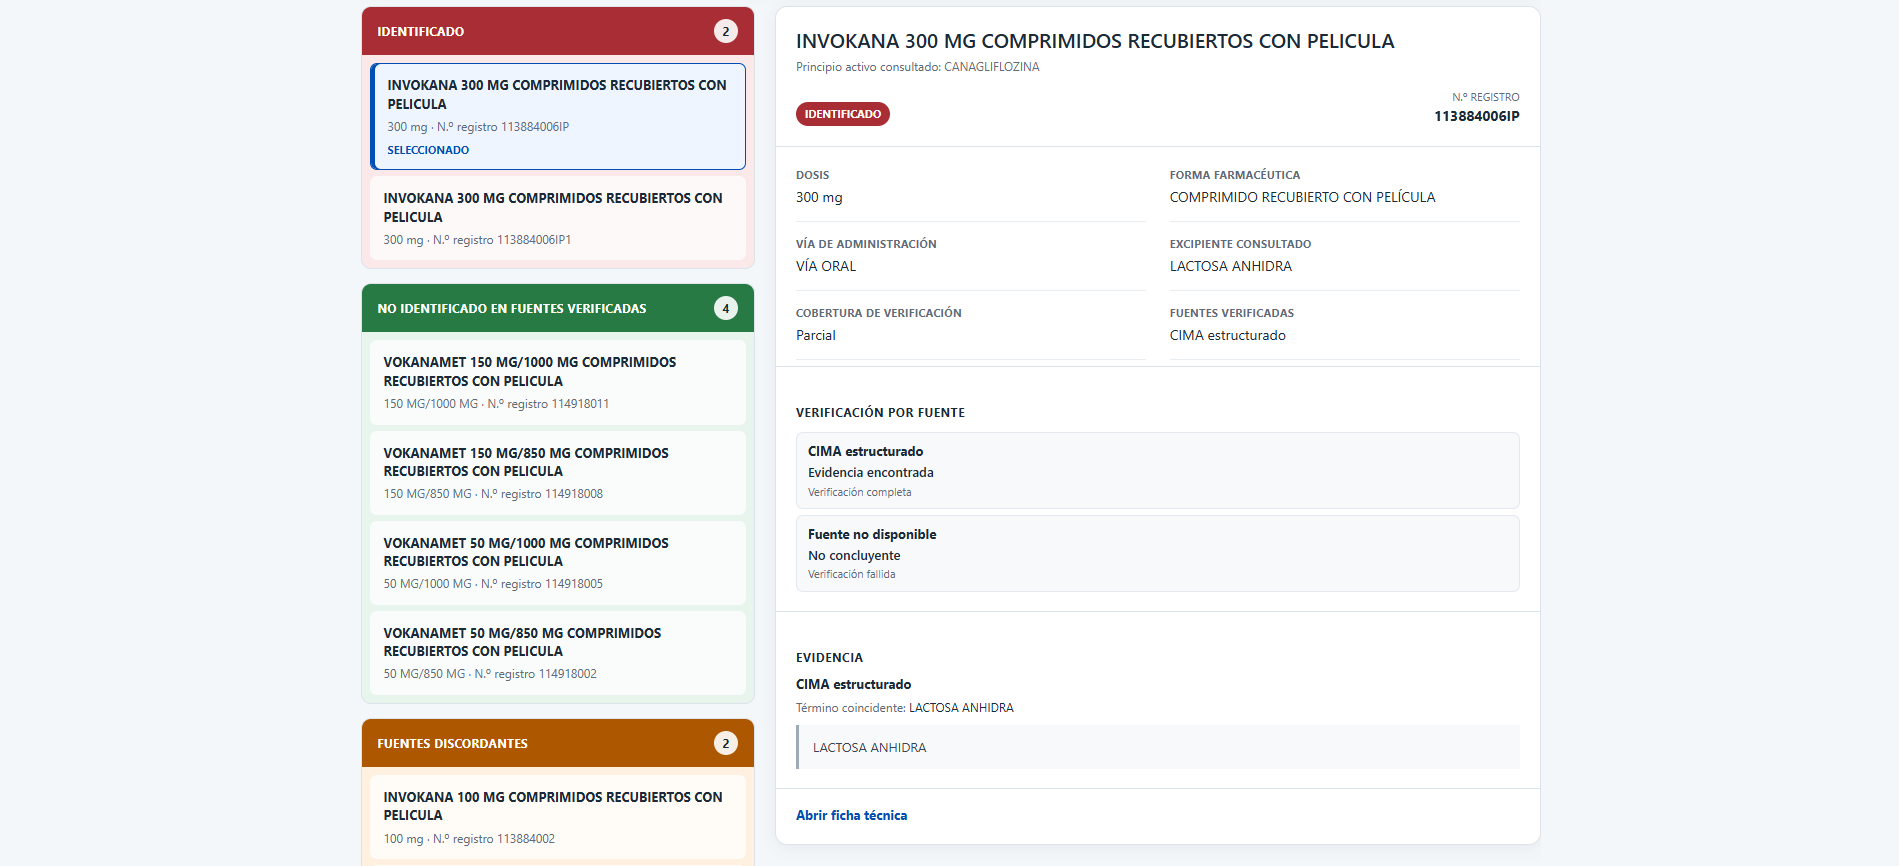
Task: Click count badge 2 in IDENTIFICADO header
Action: [x=726, y=31]
